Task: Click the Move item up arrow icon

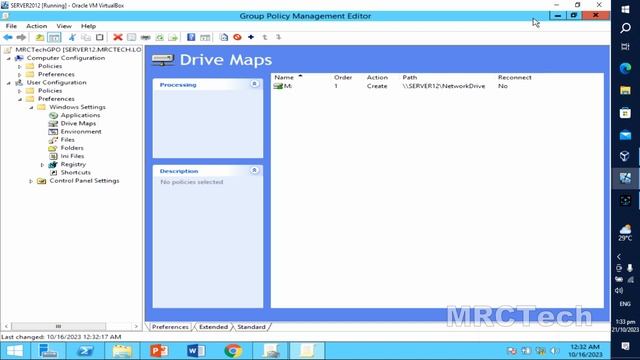Action: click(265, 37)
